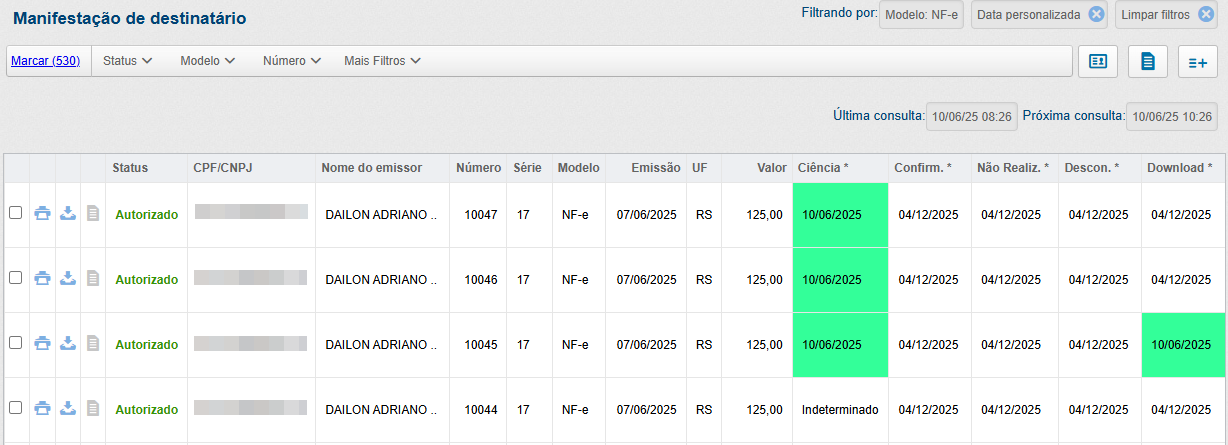Print invoice number 10044
Image resolution: width=1228 pixels, height=445 pixels.
[x=42, y=408]
